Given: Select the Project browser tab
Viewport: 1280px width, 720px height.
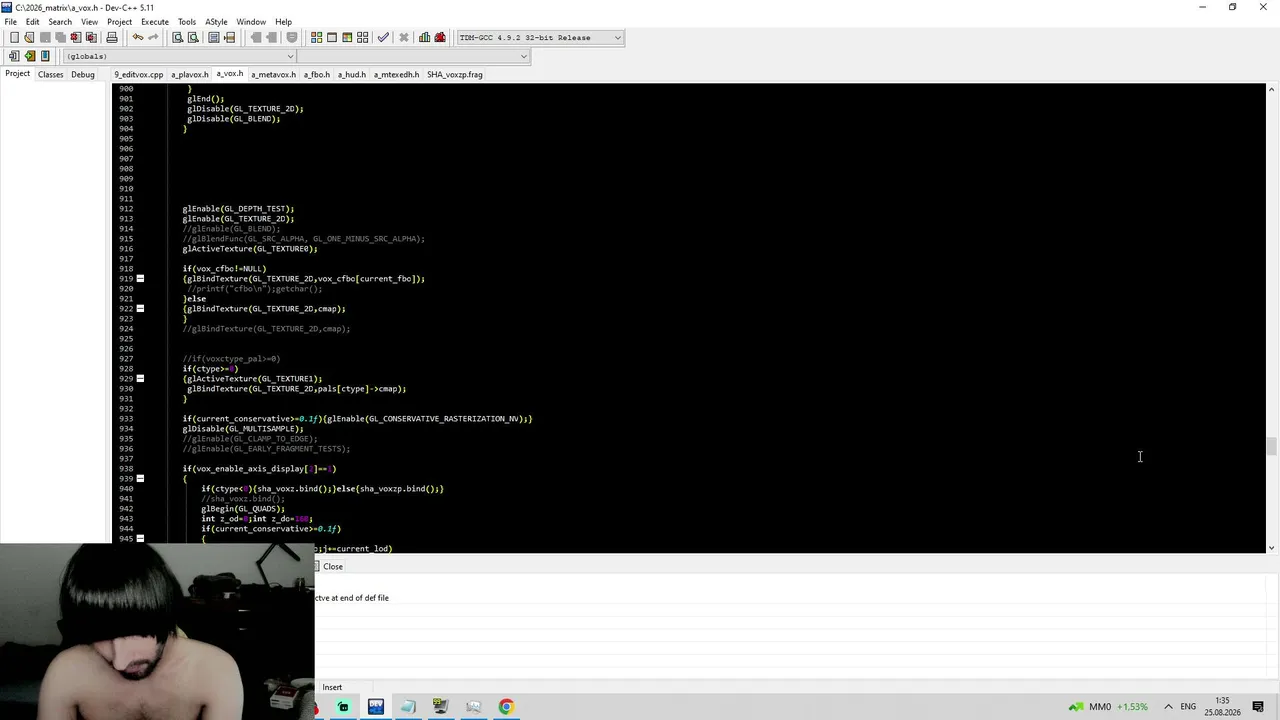Looking at the screenshot, I should (17, 74).
